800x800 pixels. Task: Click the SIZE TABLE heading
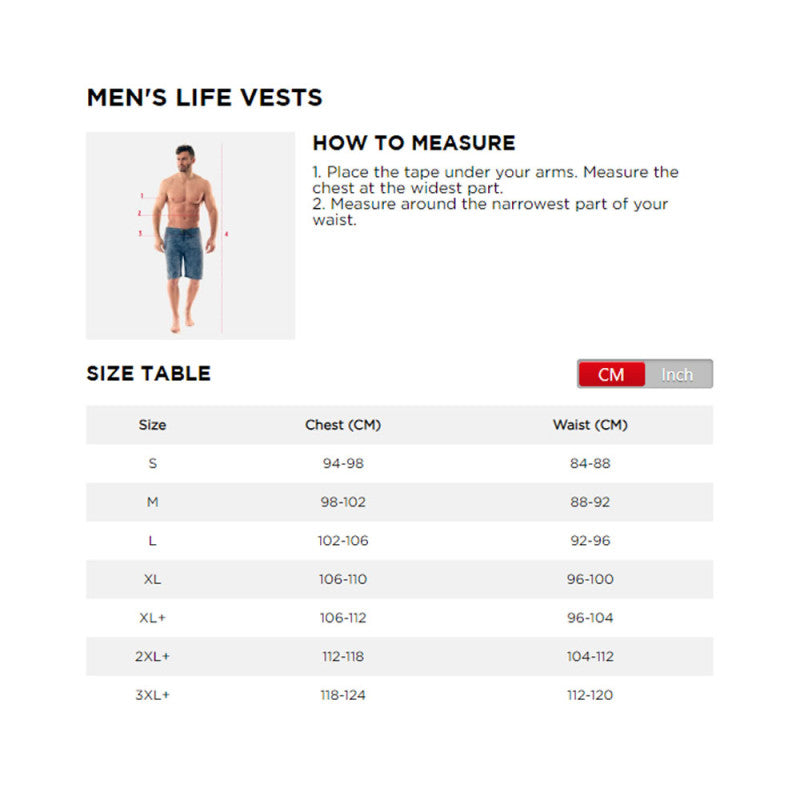tap(148, 374)
